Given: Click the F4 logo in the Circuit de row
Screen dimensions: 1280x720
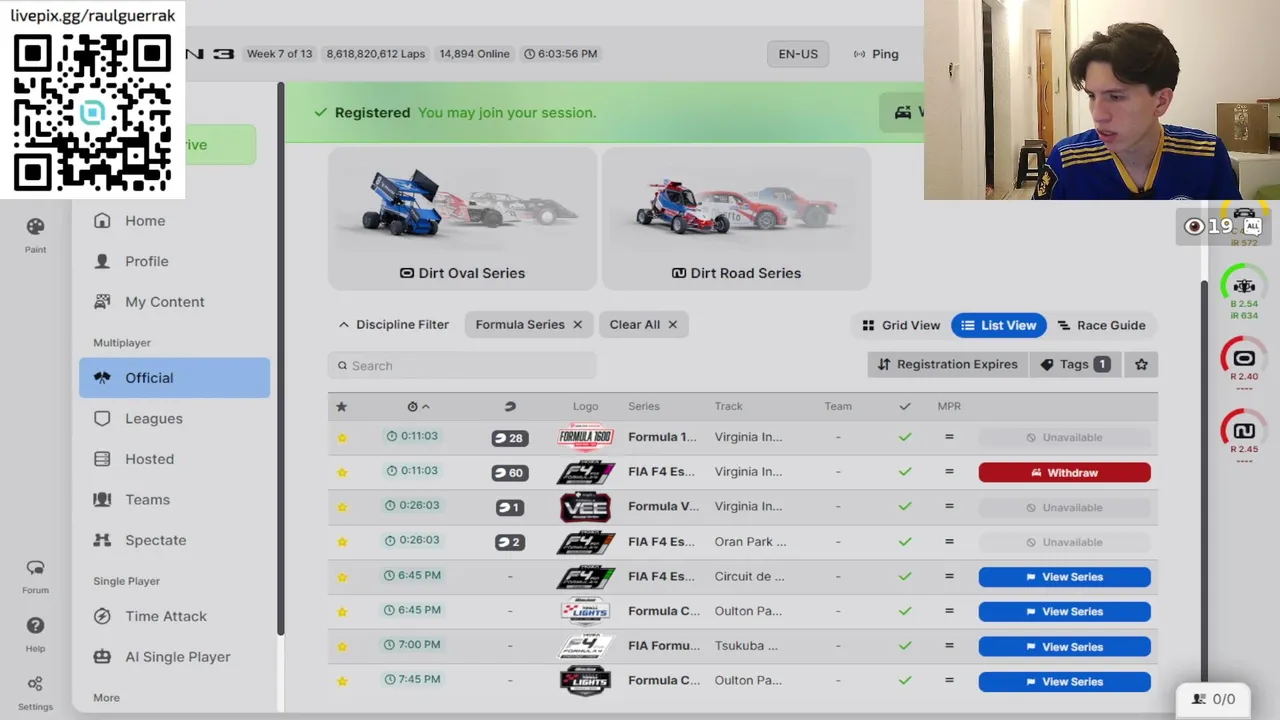Looking at the screenshot, I should coord(585,577).
